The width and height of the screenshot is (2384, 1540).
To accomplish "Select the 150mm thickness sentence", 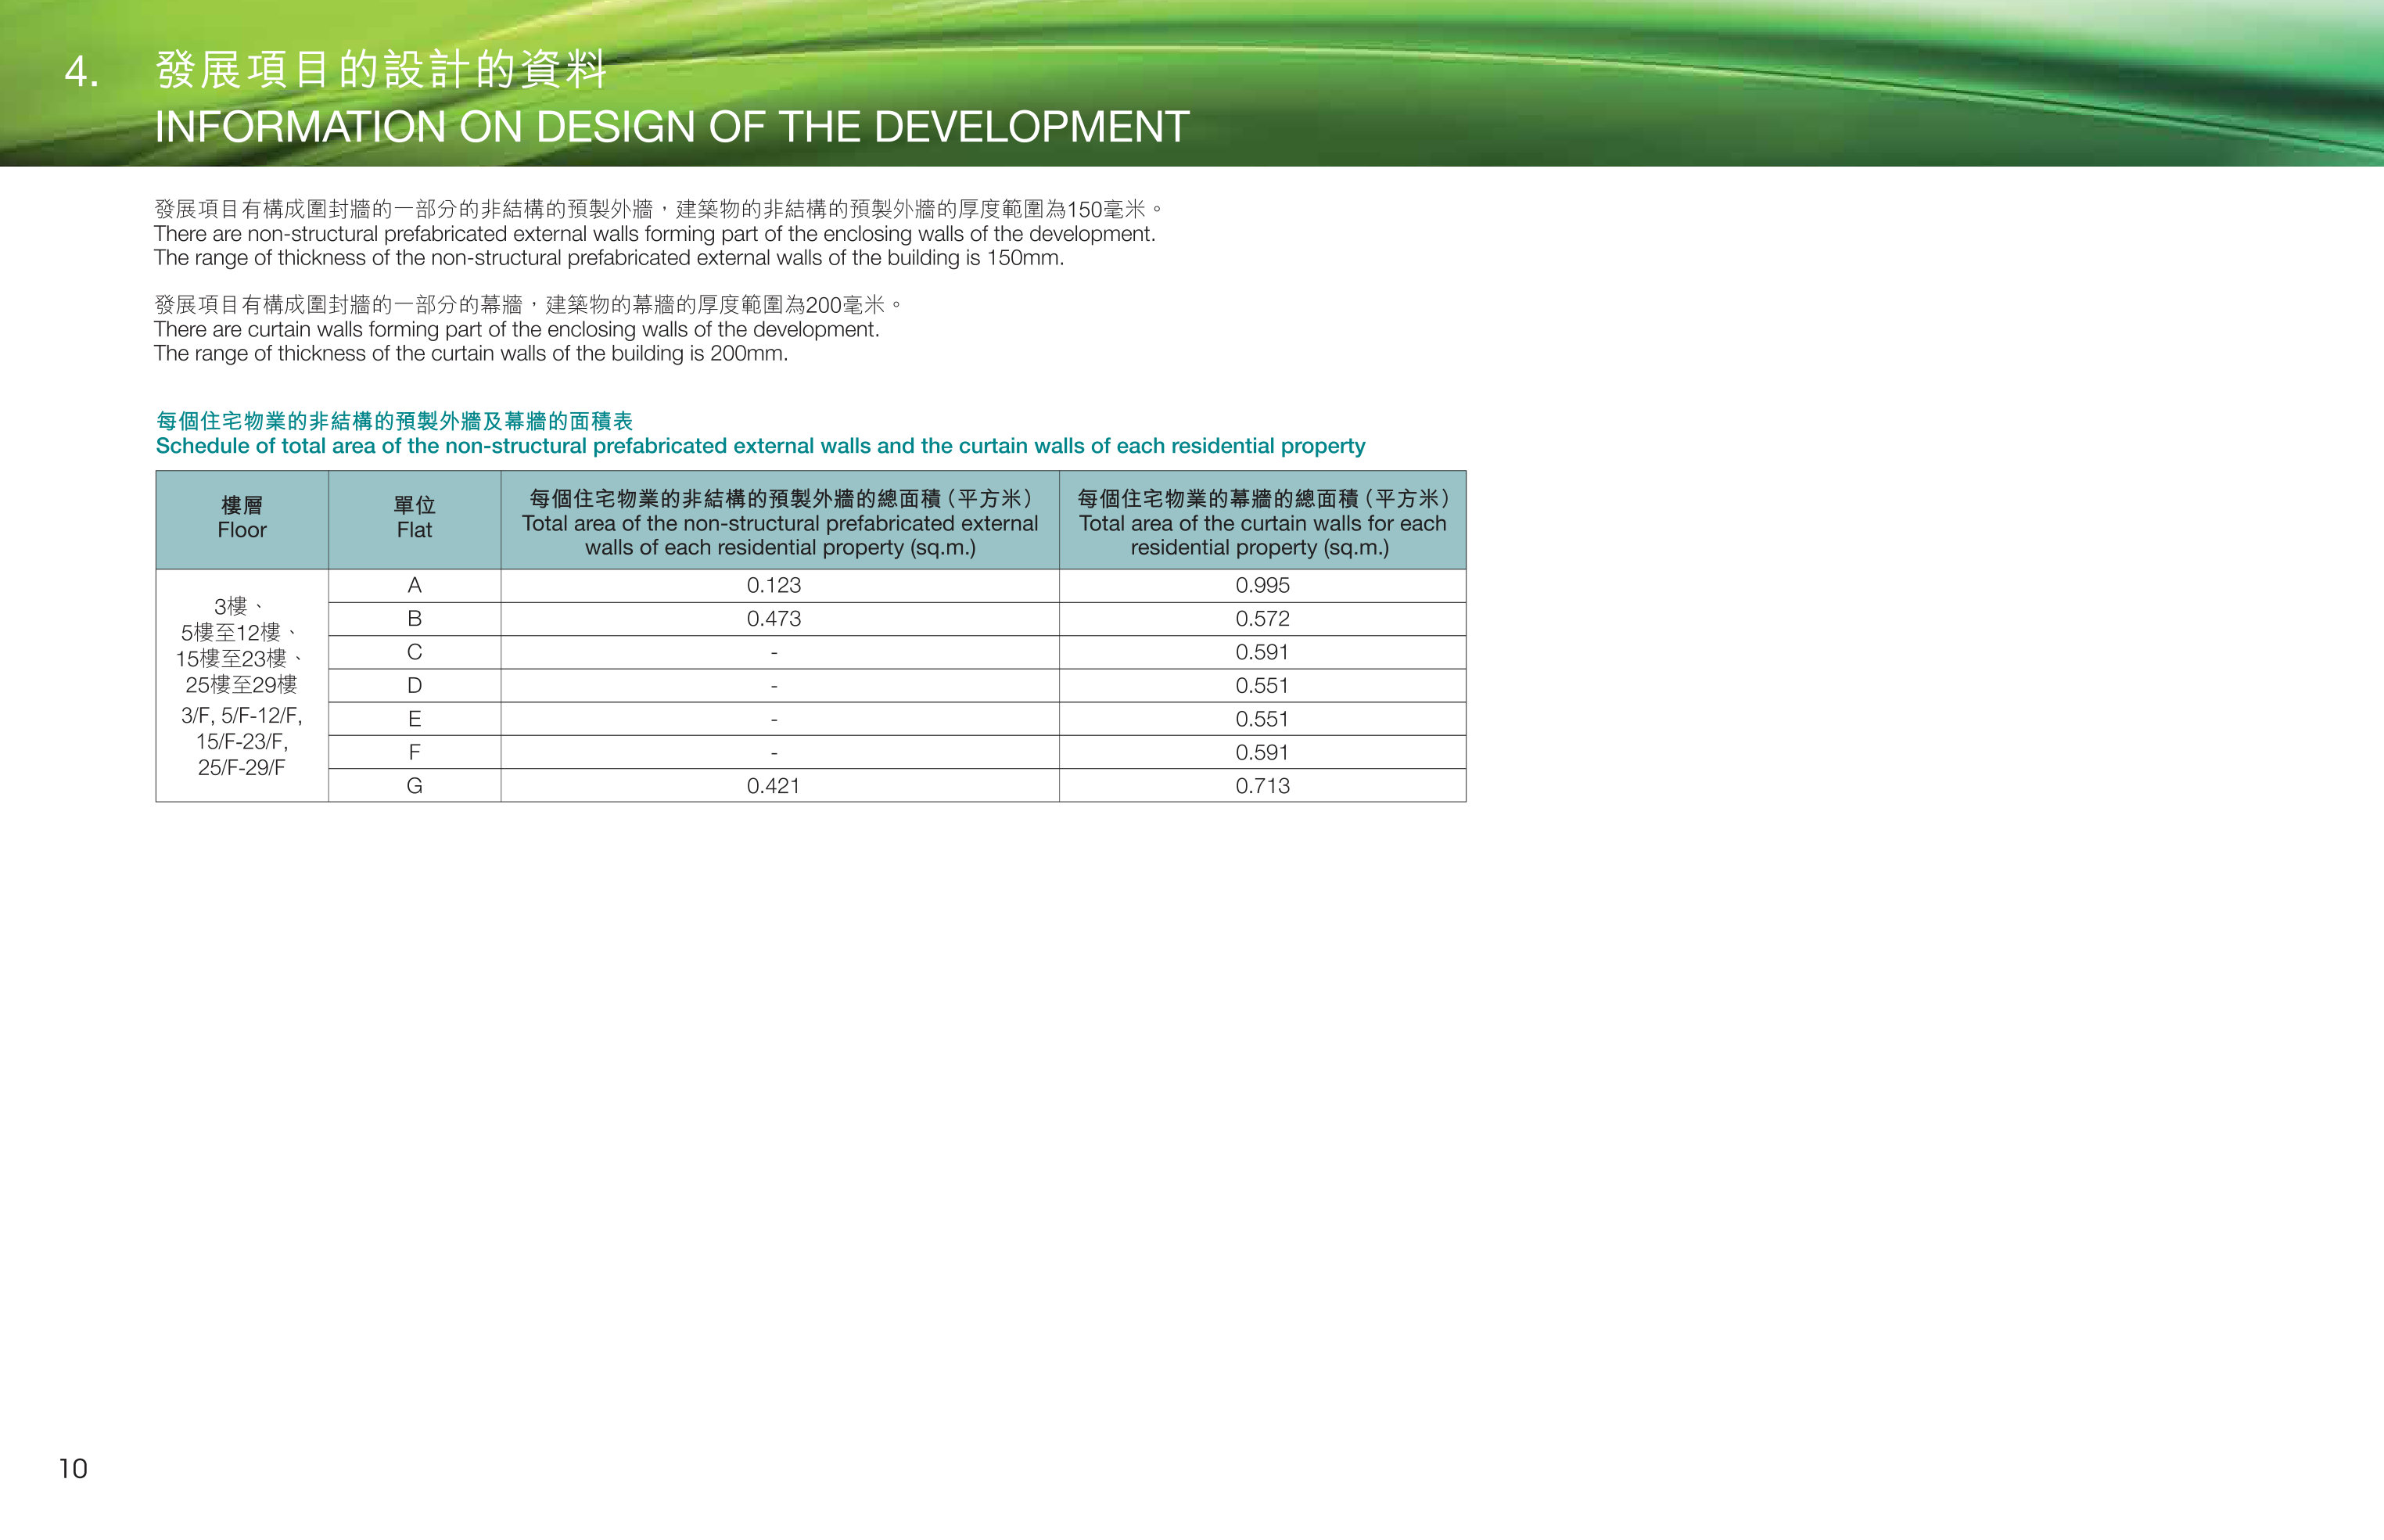I will 609,258.
